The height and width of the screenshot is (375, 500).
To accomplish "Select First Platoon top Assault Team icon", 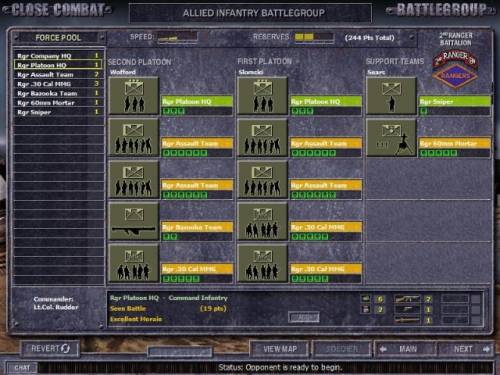I will tap(263, 138).
